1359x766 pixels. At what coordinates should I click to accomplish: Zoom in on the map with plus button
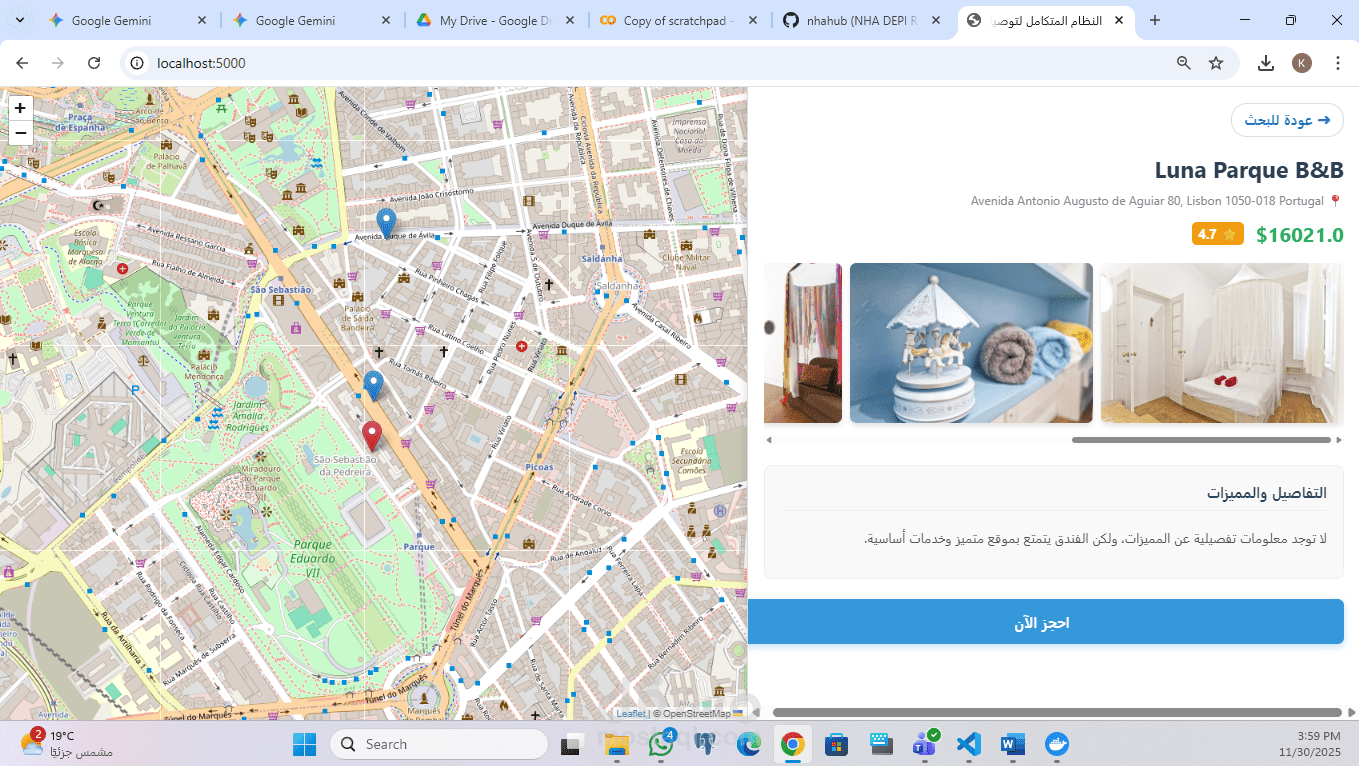tap(20, 108)
